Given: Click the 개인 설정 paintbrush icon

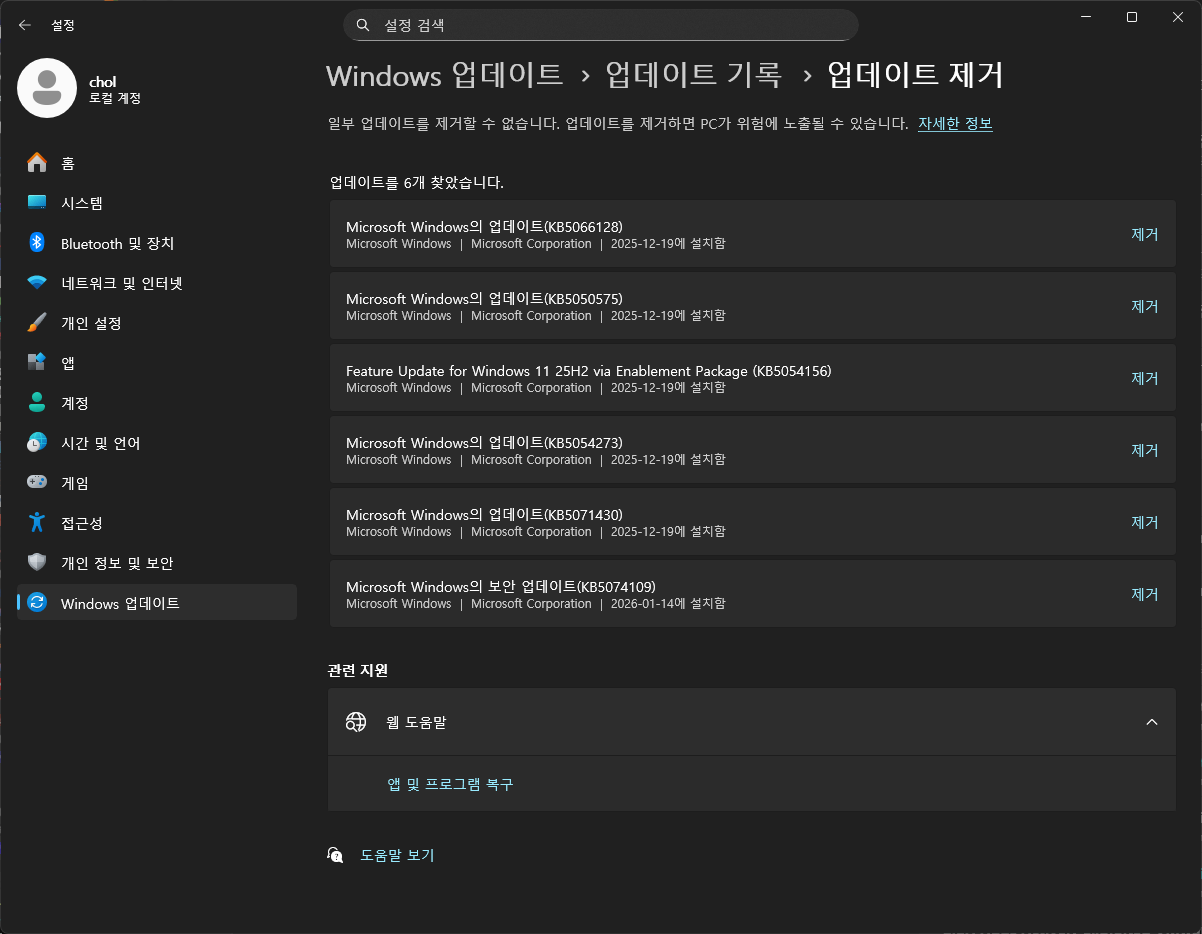Looking at the screenshot, I should pos(37,323).
